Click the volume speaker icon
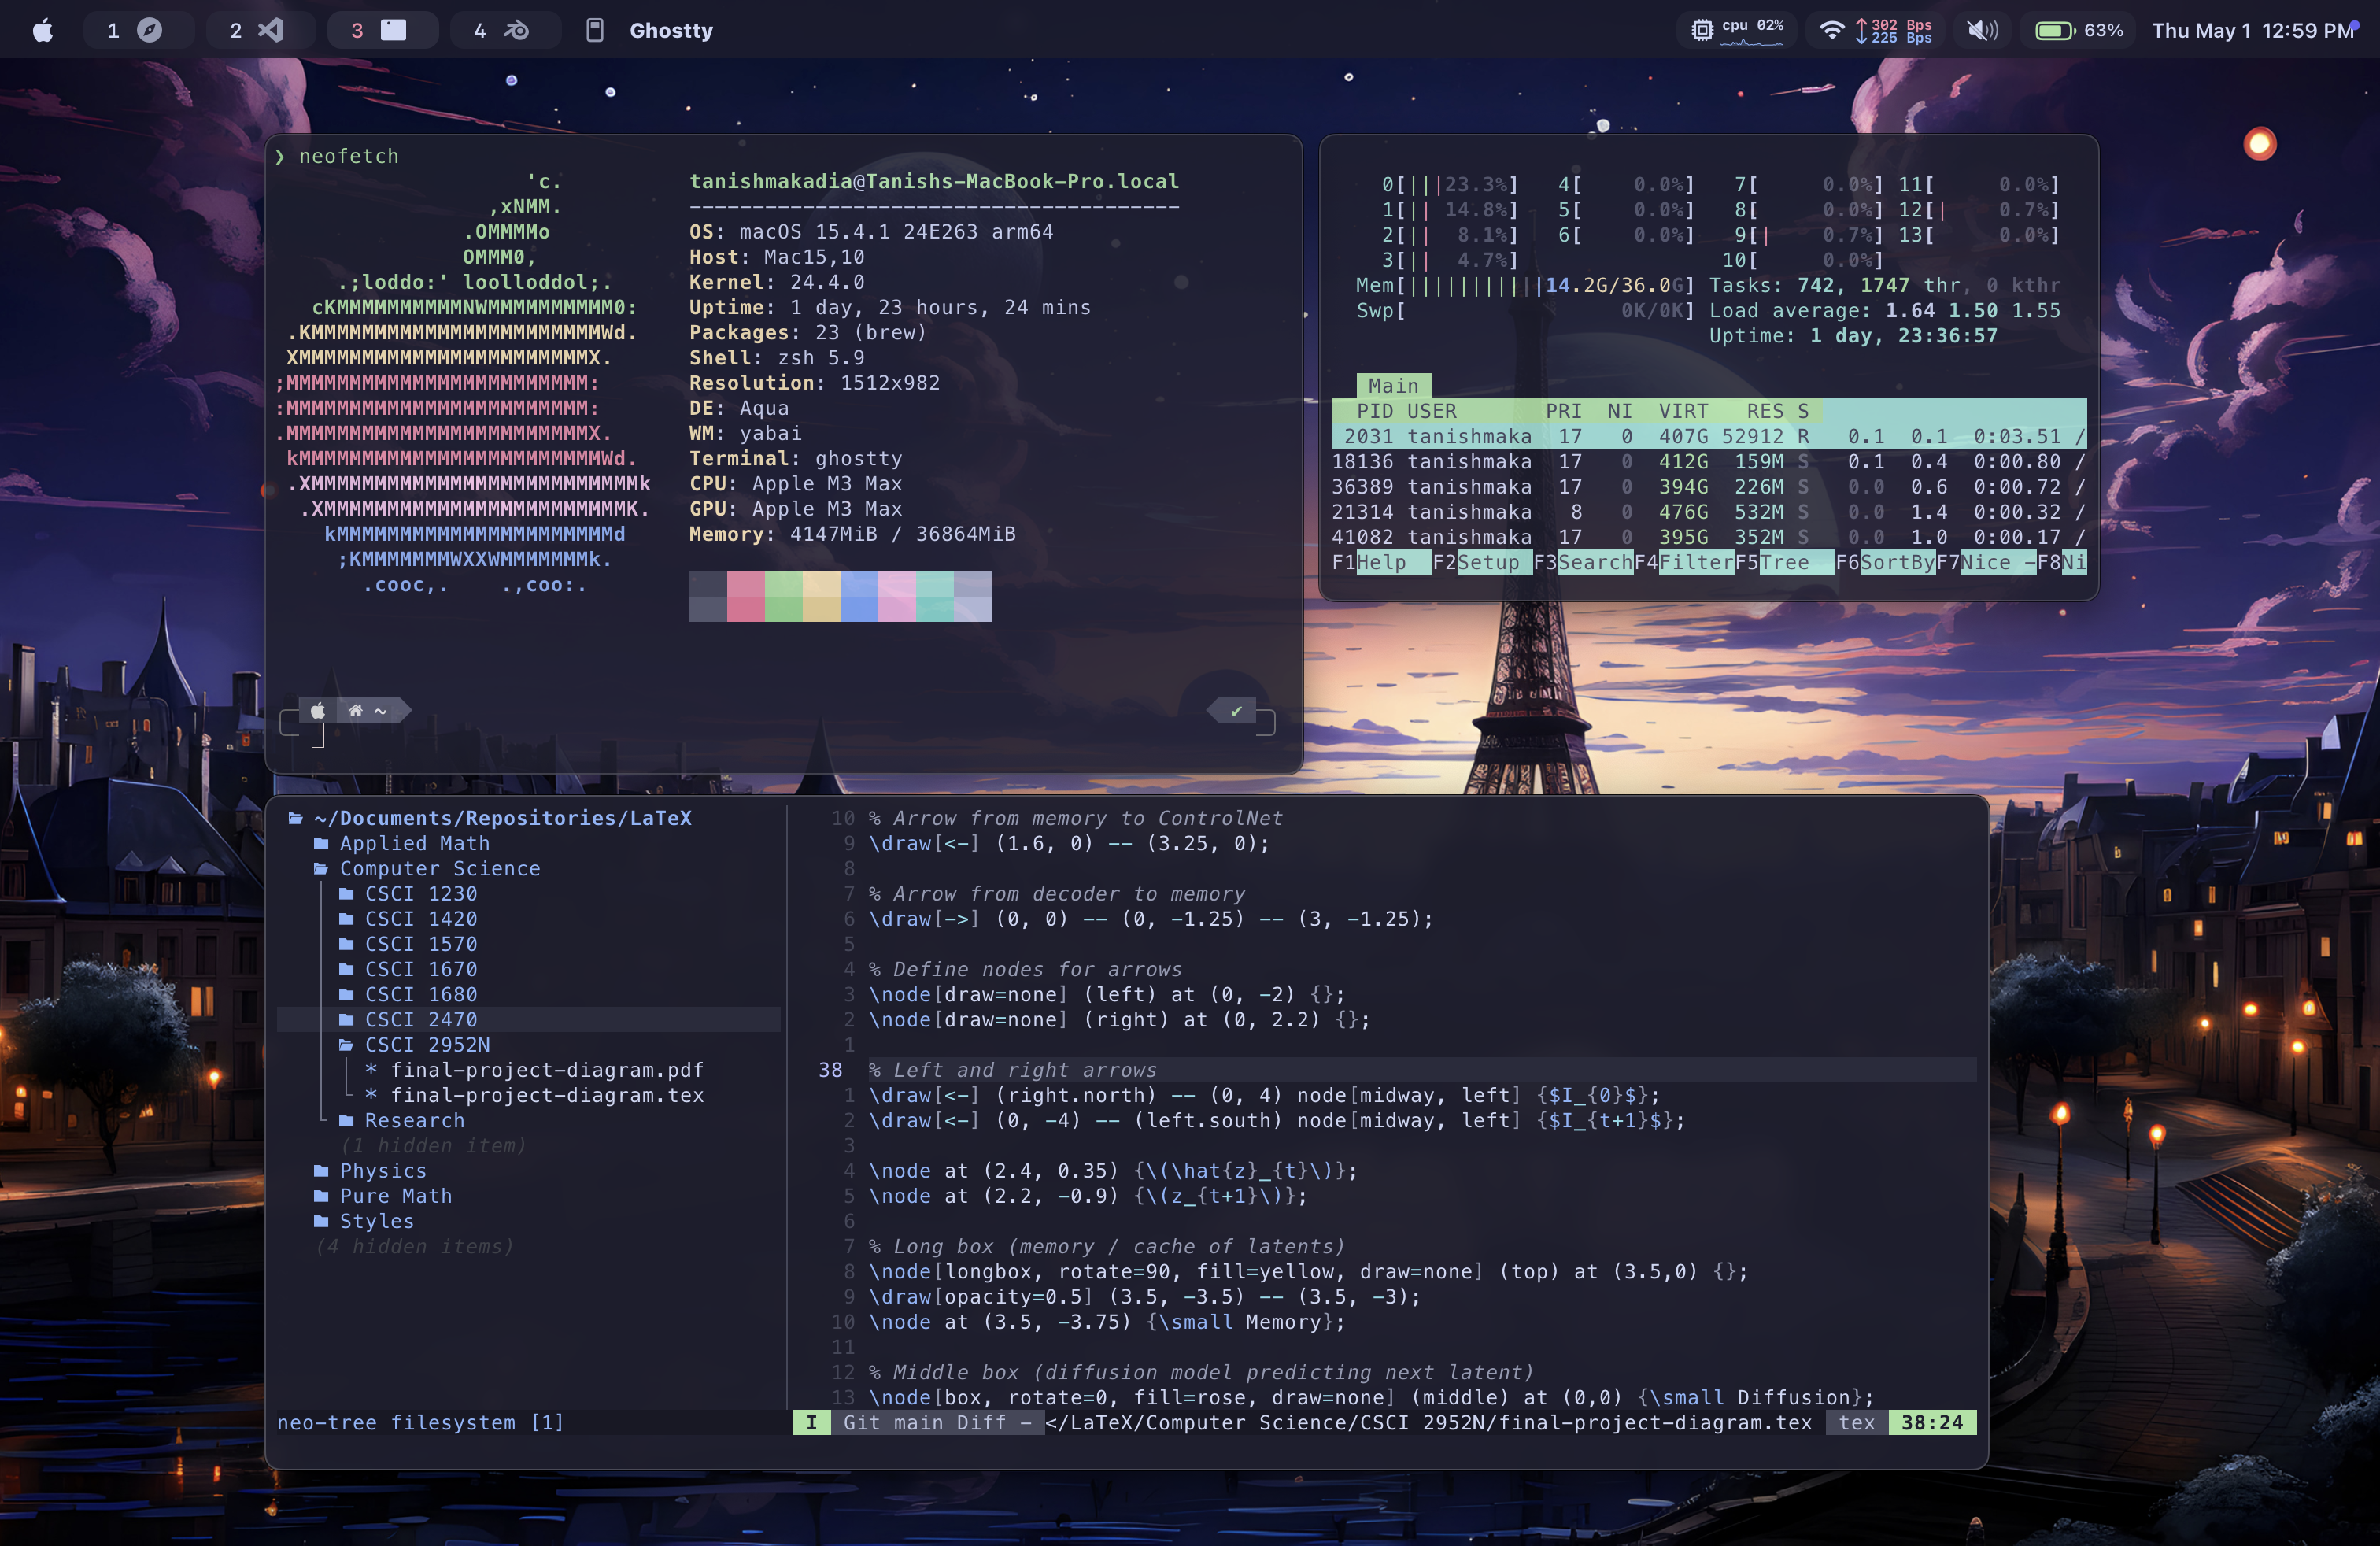Viewport: 2380px width, 1546px height. [1981, 30]
